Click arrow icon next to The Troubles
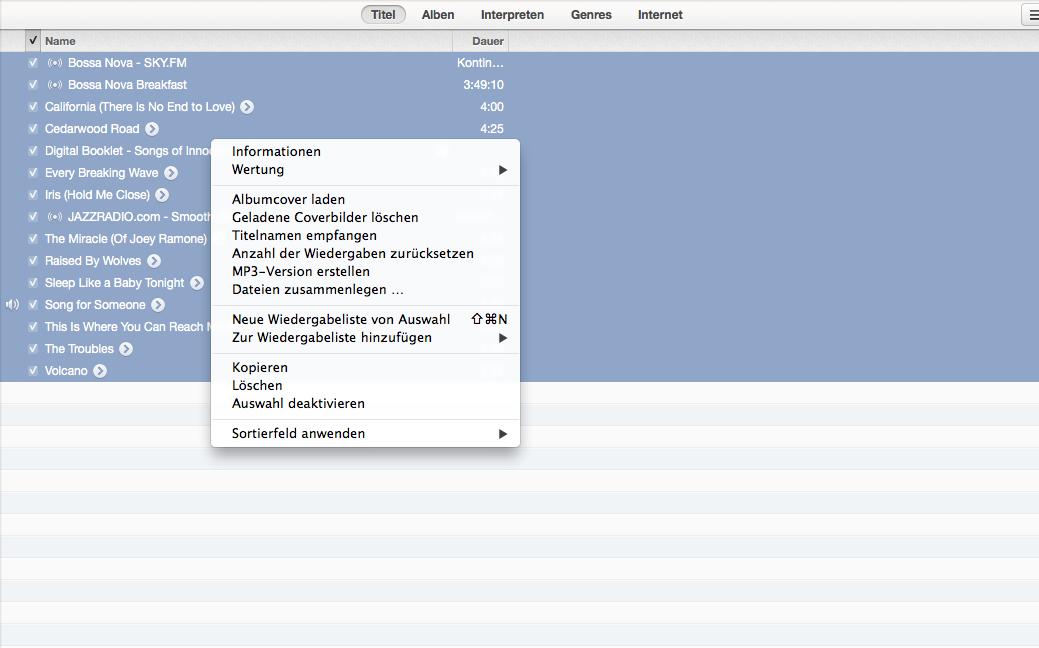The width and height of the screenshot is (1039, 648). tap(126, 349)
